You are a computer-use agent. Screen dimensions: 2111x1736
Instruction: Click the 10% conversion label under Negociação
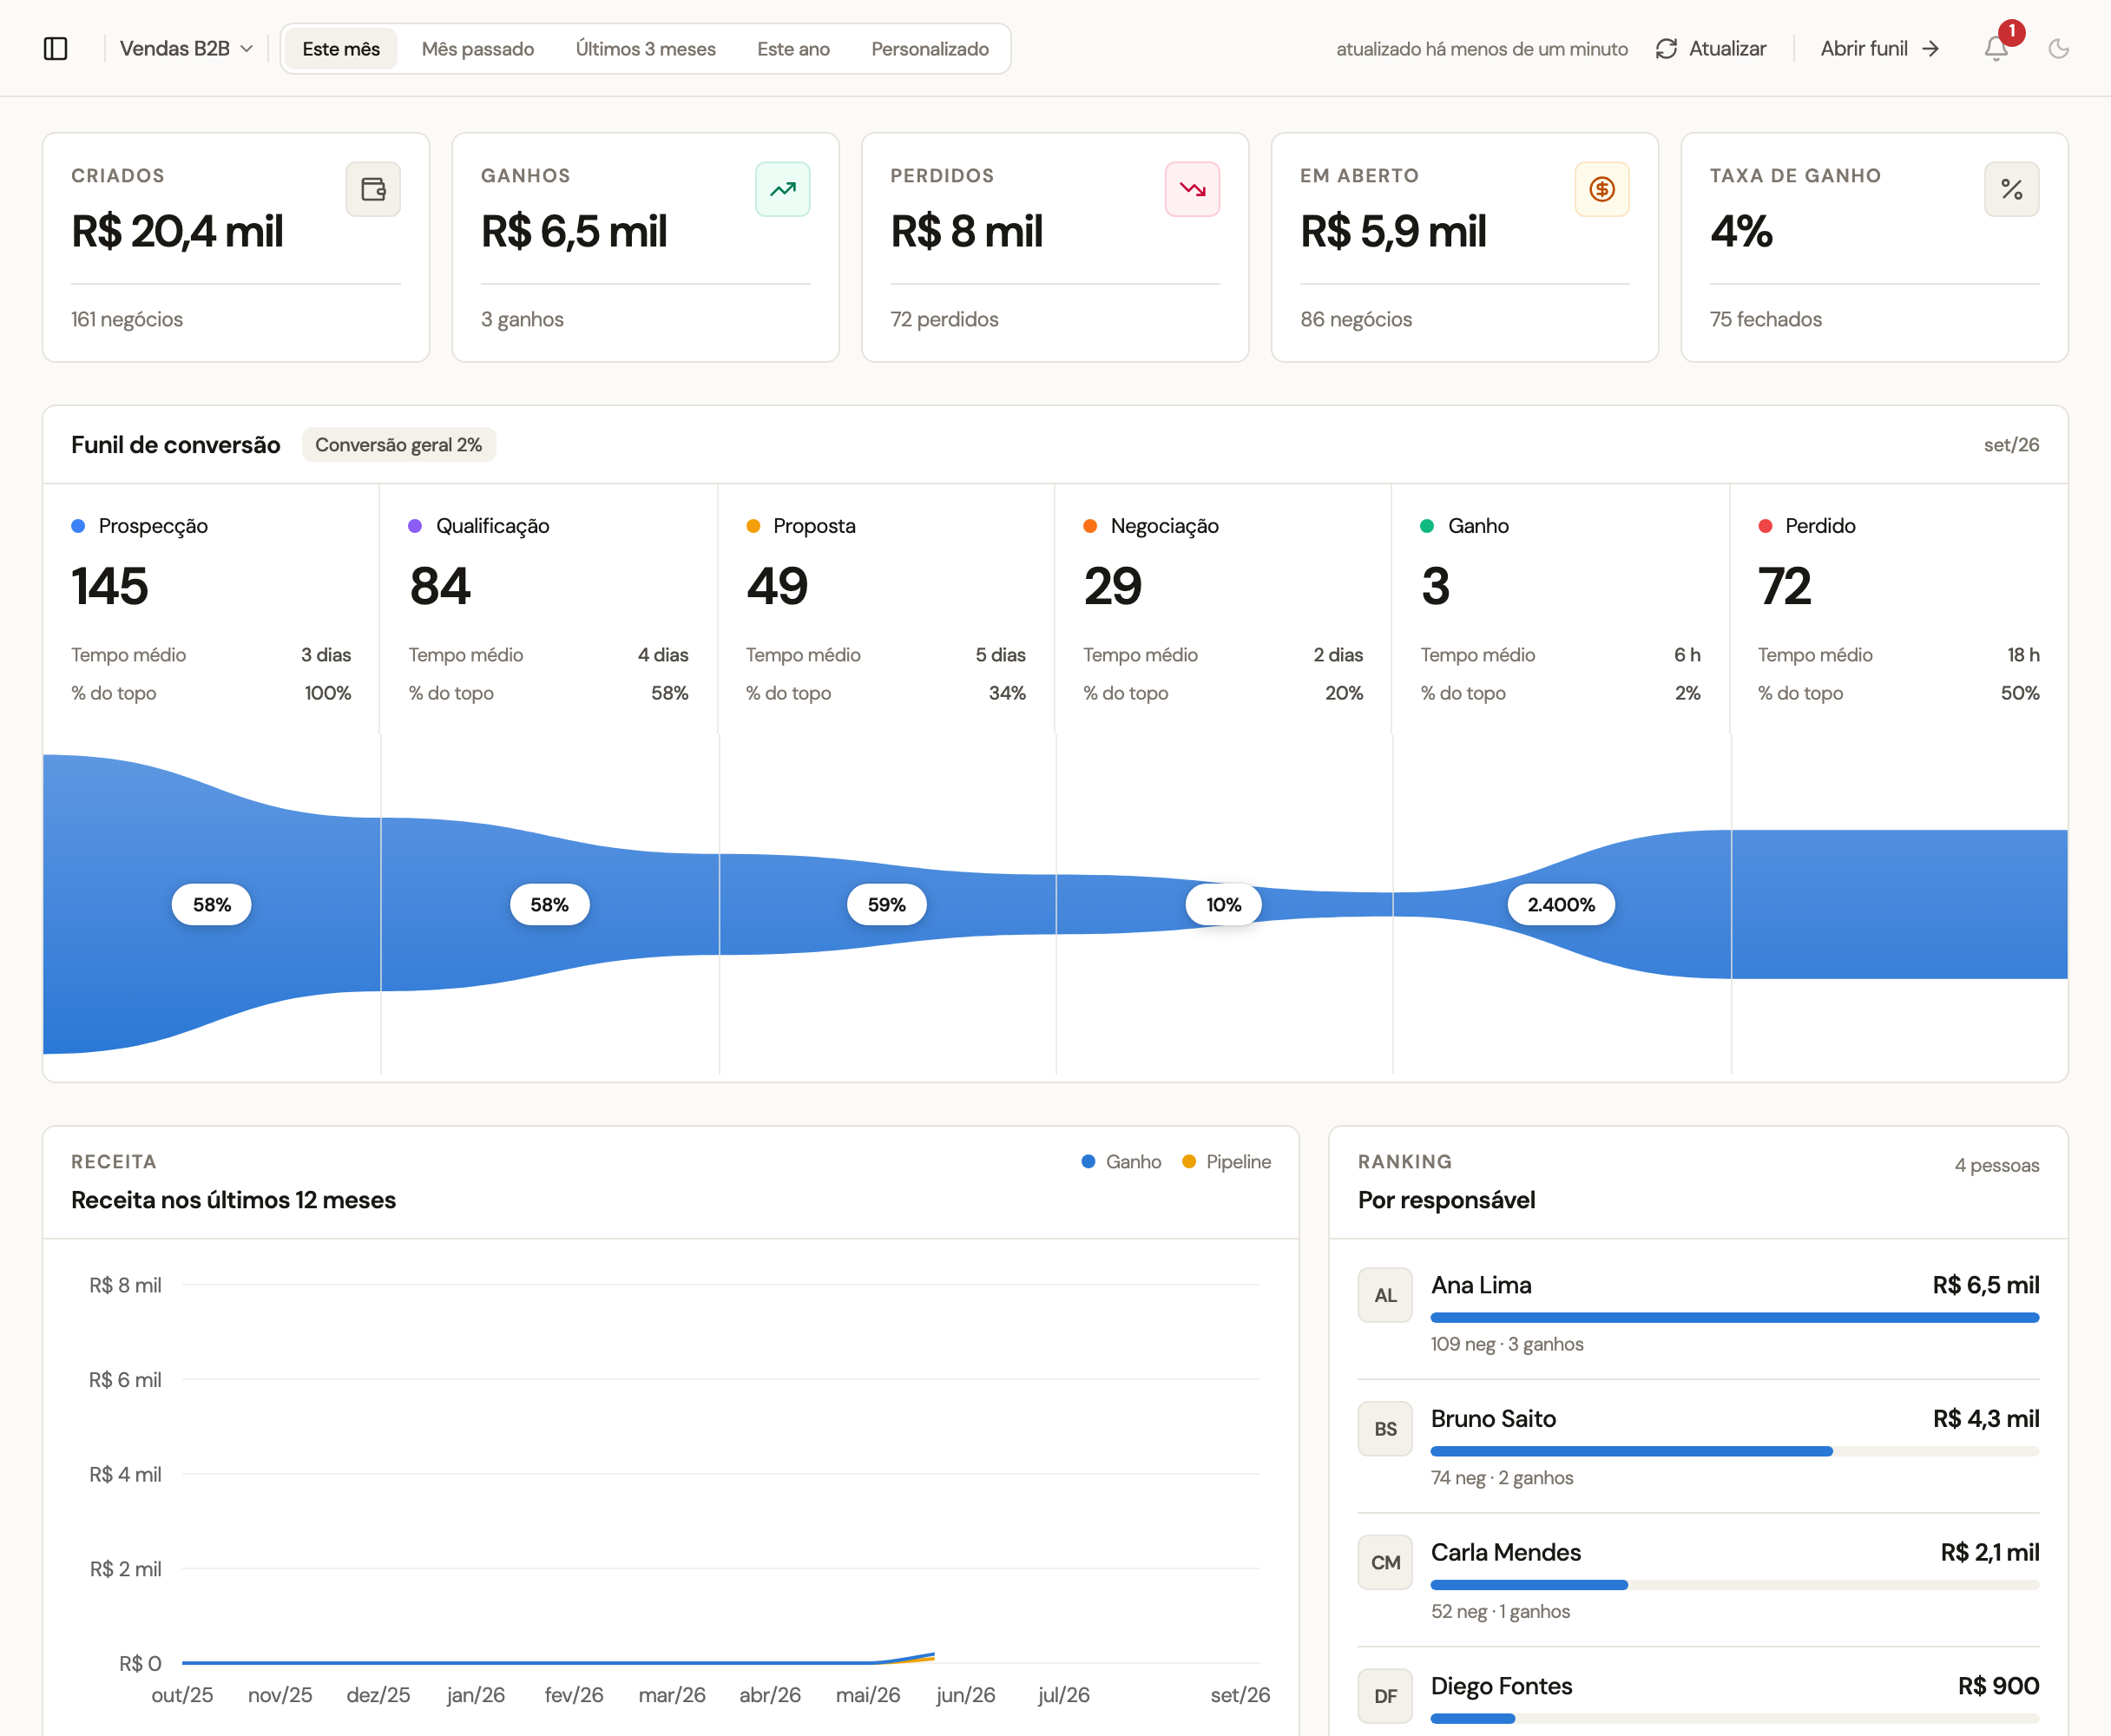[x=1224, y=905]
